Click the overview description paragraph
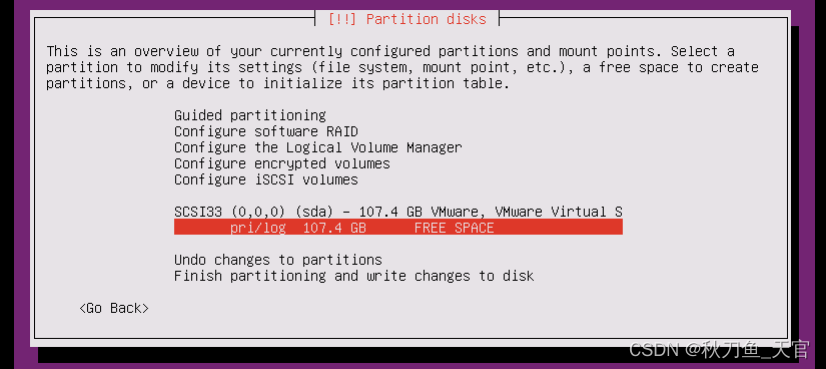 (x=402, y=67)
